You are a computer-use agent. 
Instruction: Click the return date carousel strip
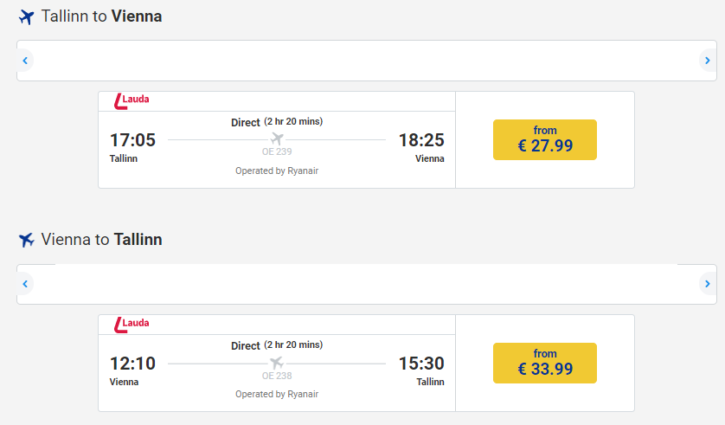[366, 284]
